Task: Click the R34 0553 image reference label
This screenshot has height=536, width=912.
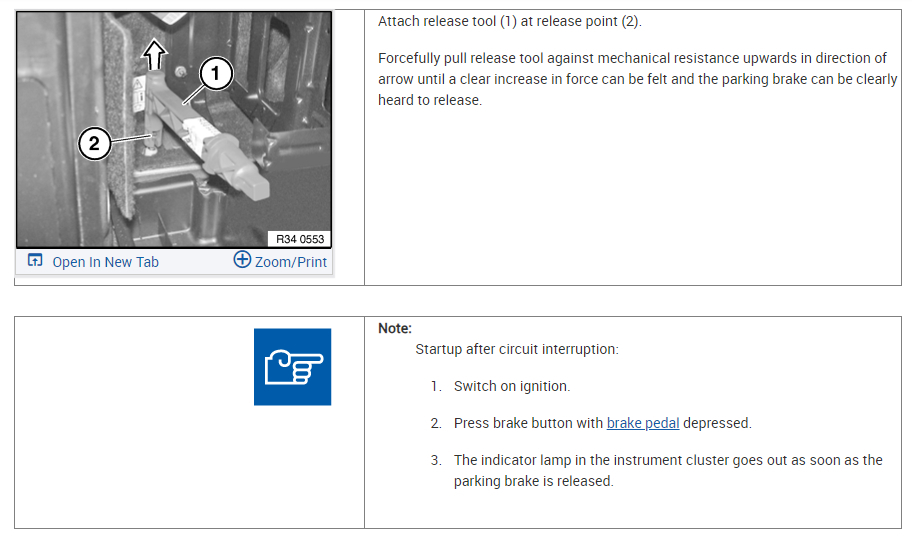Action: pyautogui.click(x=302, y=239)
